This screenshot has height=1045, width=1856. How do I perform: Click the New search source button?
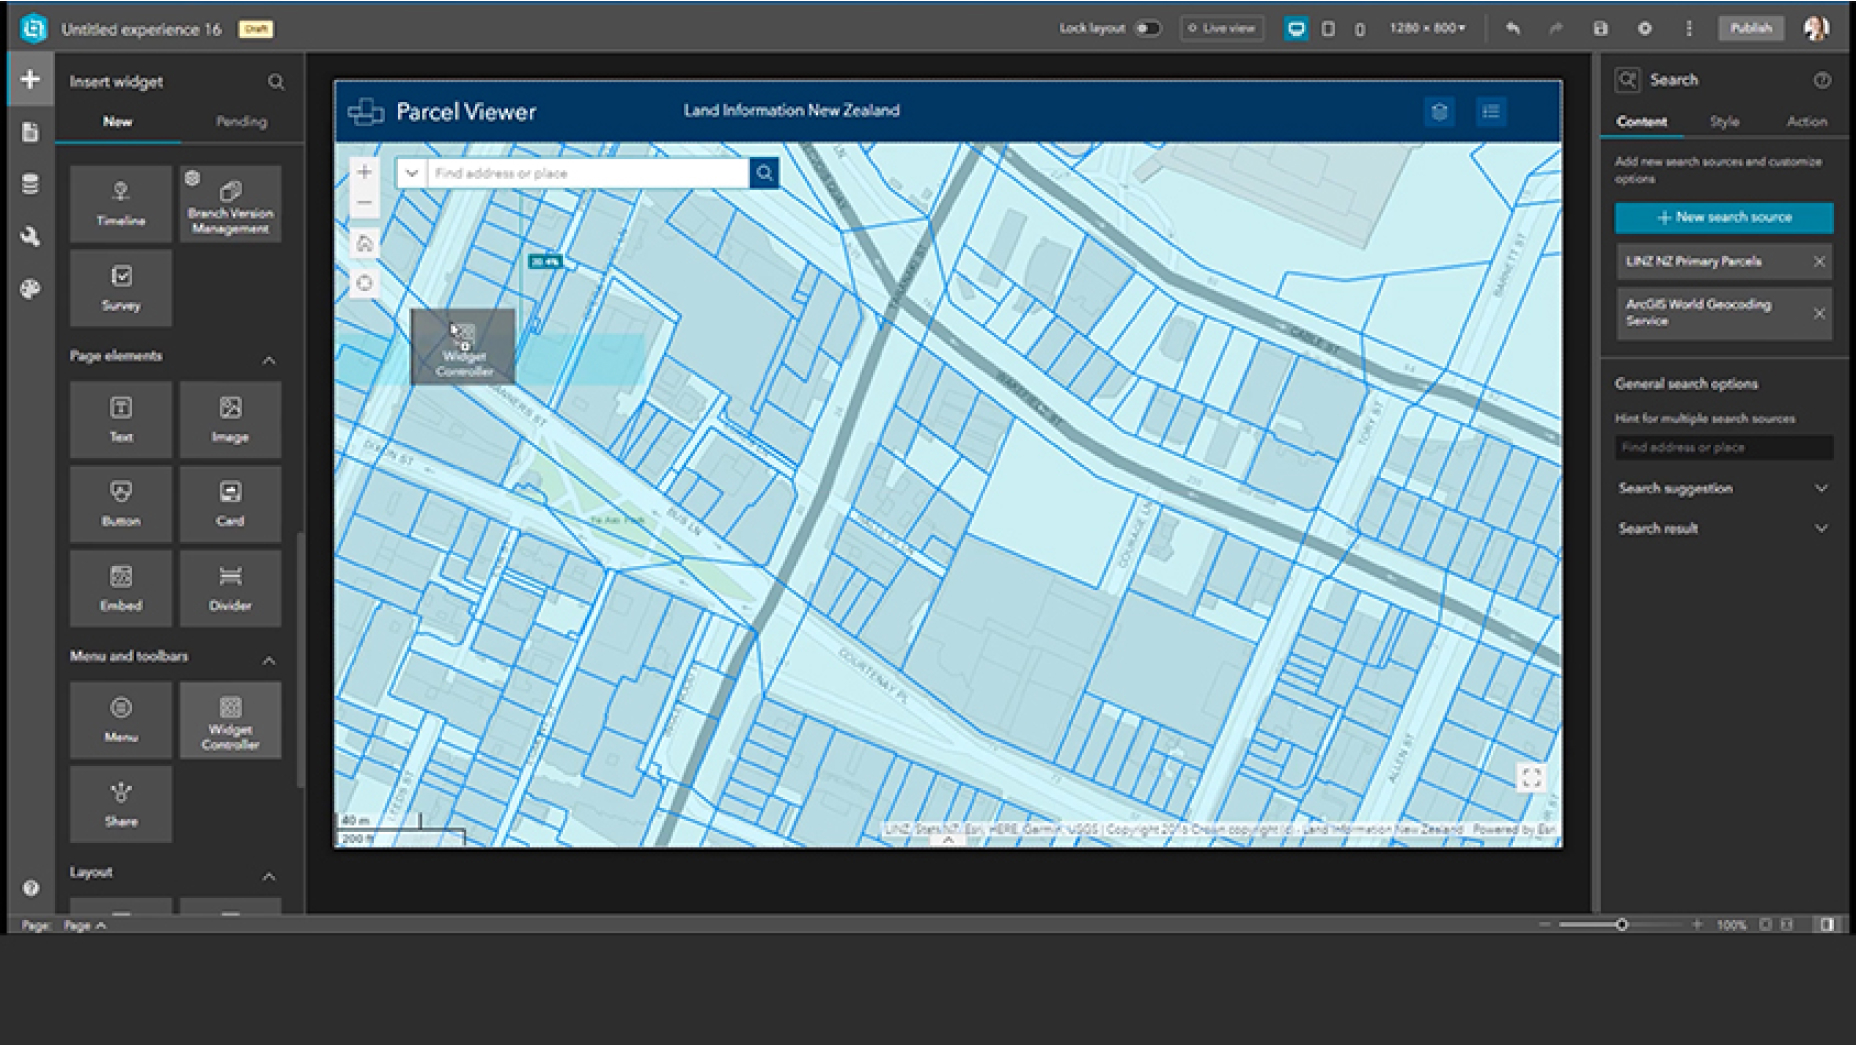tap(1723, 217)
